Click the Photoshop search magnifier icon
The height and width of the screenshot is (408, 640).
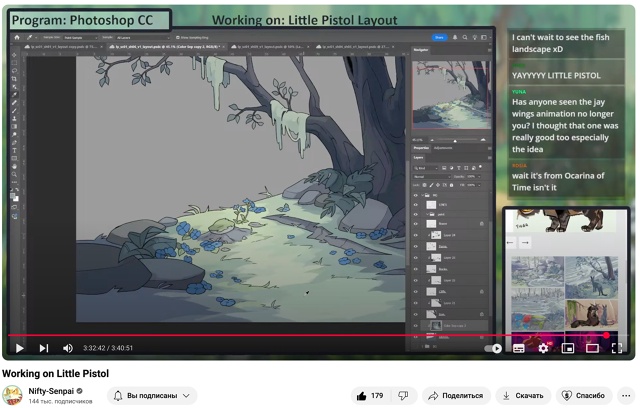point(465,37)
